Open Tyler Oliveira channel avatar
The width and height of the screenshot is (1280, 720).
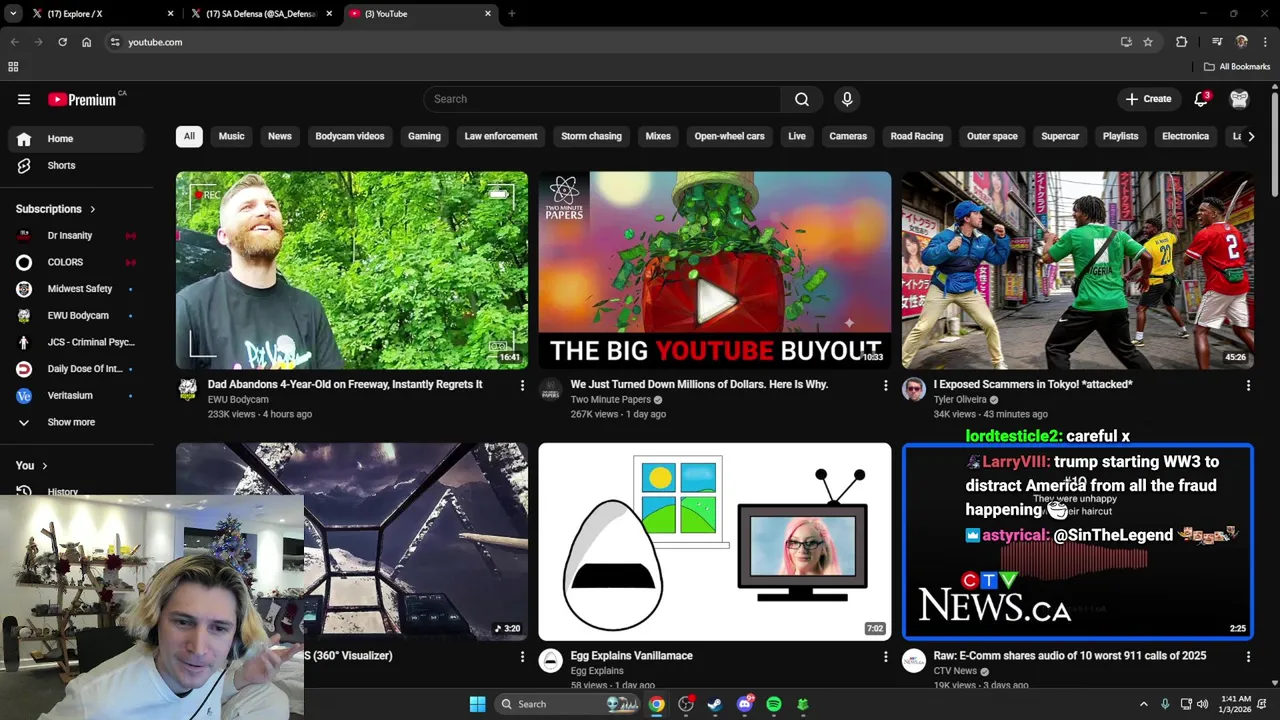(x=914, y=389)
